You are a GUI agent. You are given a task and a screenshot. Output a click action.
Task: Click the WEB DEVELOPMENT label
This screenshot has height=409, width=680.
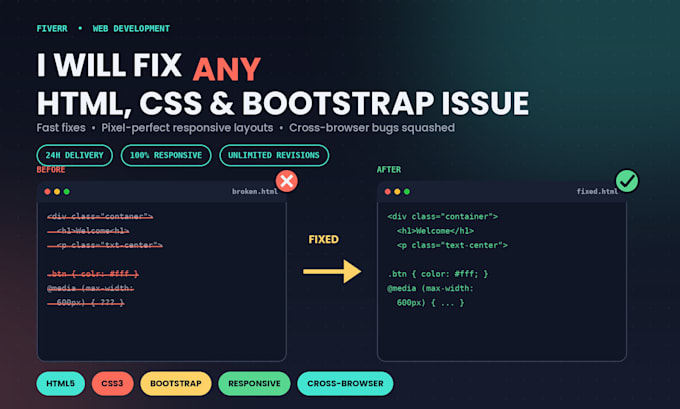[x=131, y=29]
